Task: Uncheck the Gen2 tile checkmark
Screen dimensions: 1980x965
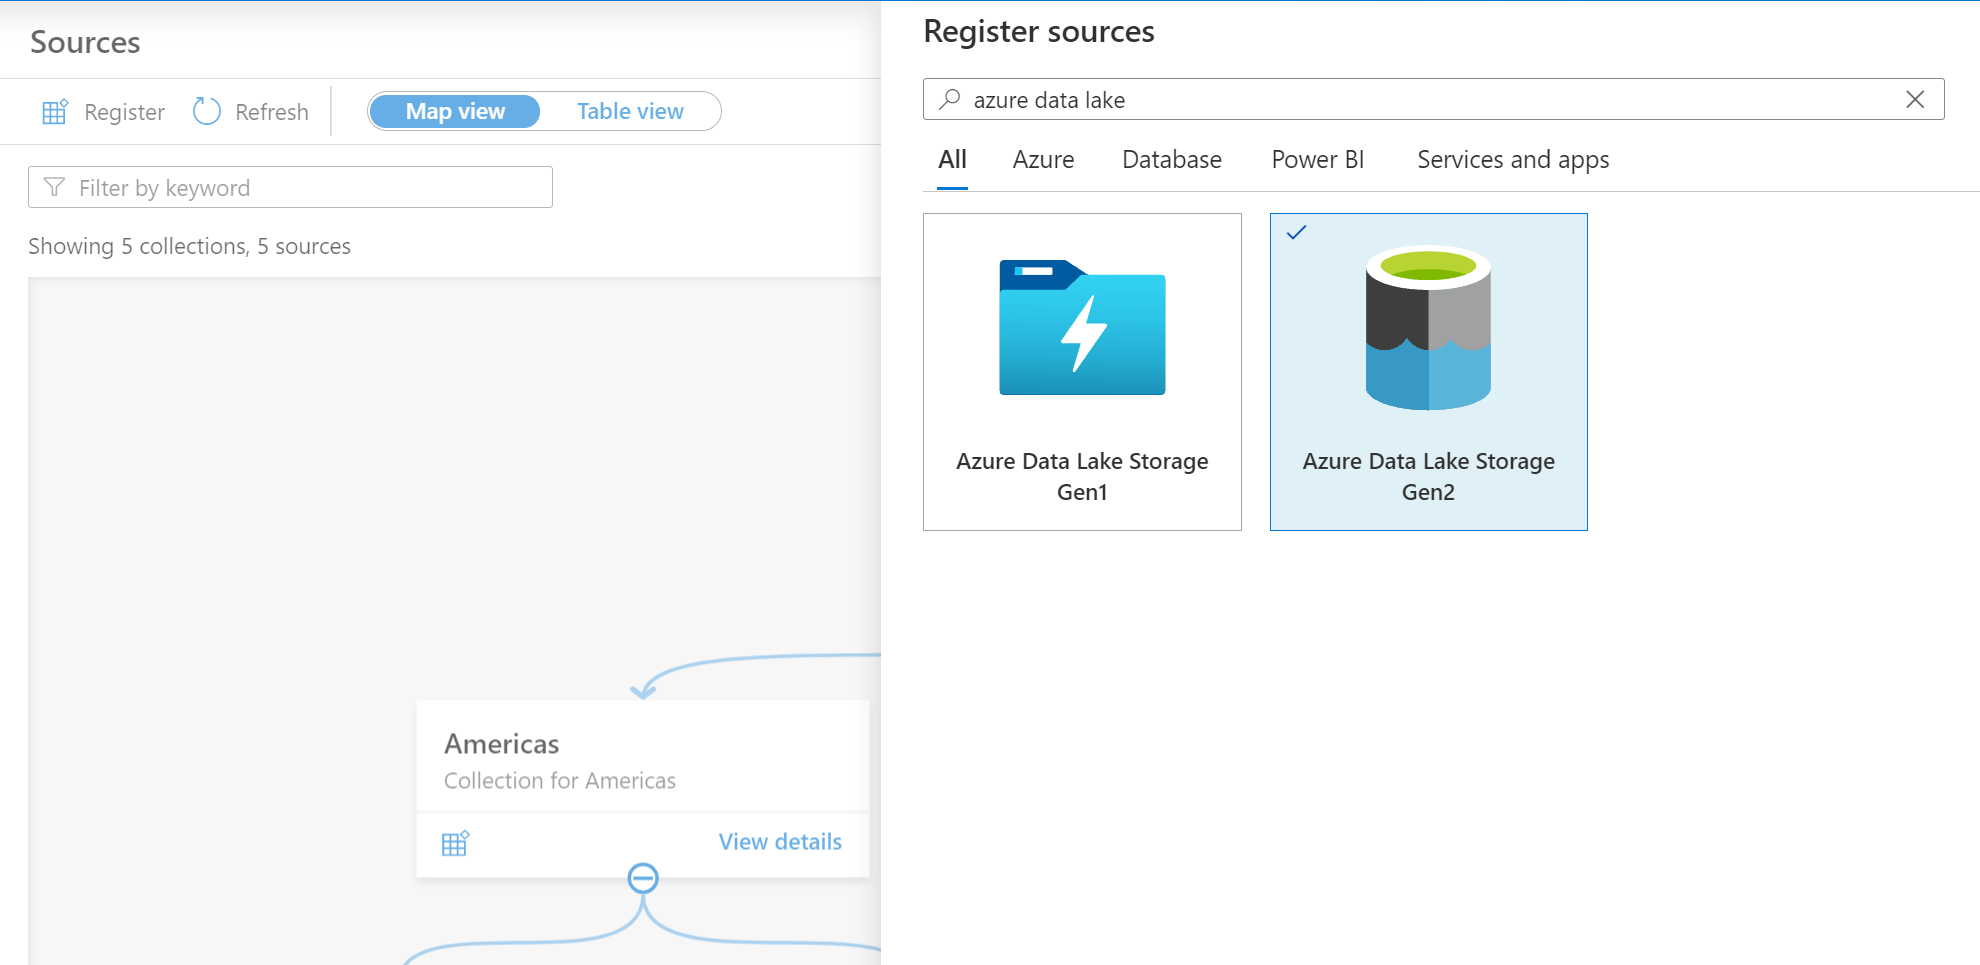Action: (x=1296, y=233)
